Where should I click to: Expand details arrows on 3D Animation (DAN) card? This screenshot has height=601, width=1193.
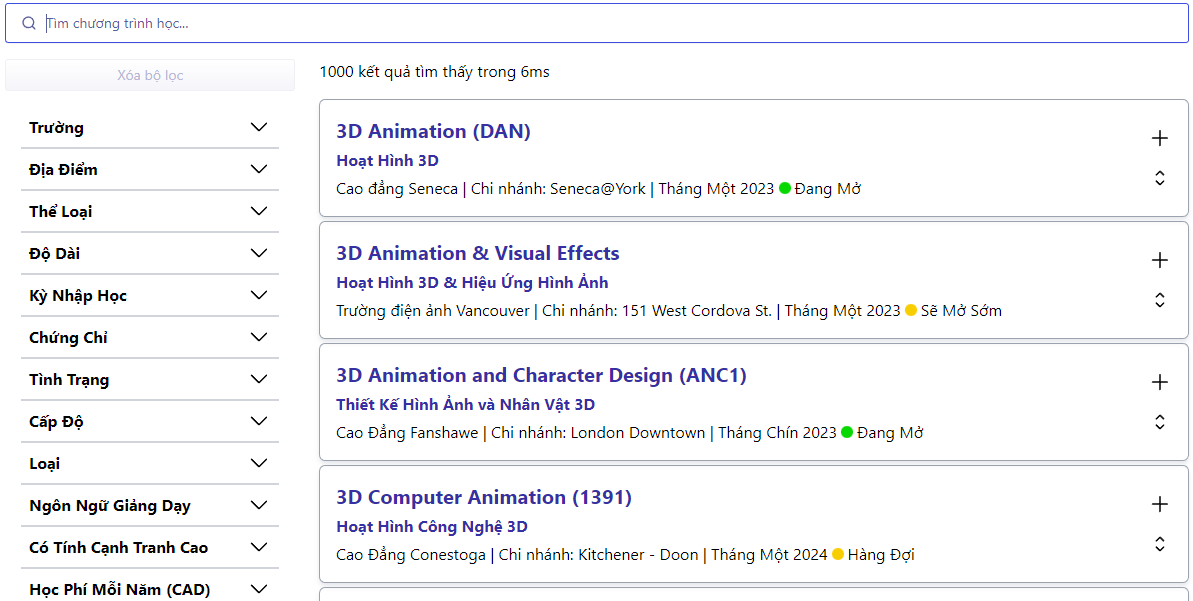point(1160,178)
